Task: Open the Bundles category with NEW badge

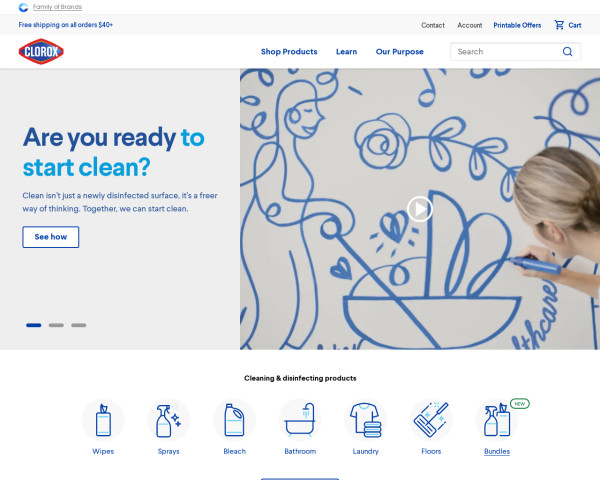Action: (497, 420)
